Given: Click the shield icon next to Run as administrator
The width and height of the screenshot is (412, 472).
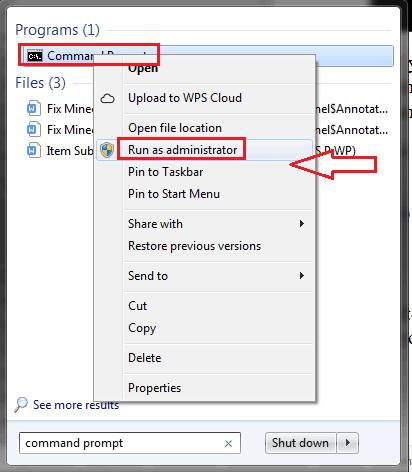Looking at the screenshot, I should 107,150.
